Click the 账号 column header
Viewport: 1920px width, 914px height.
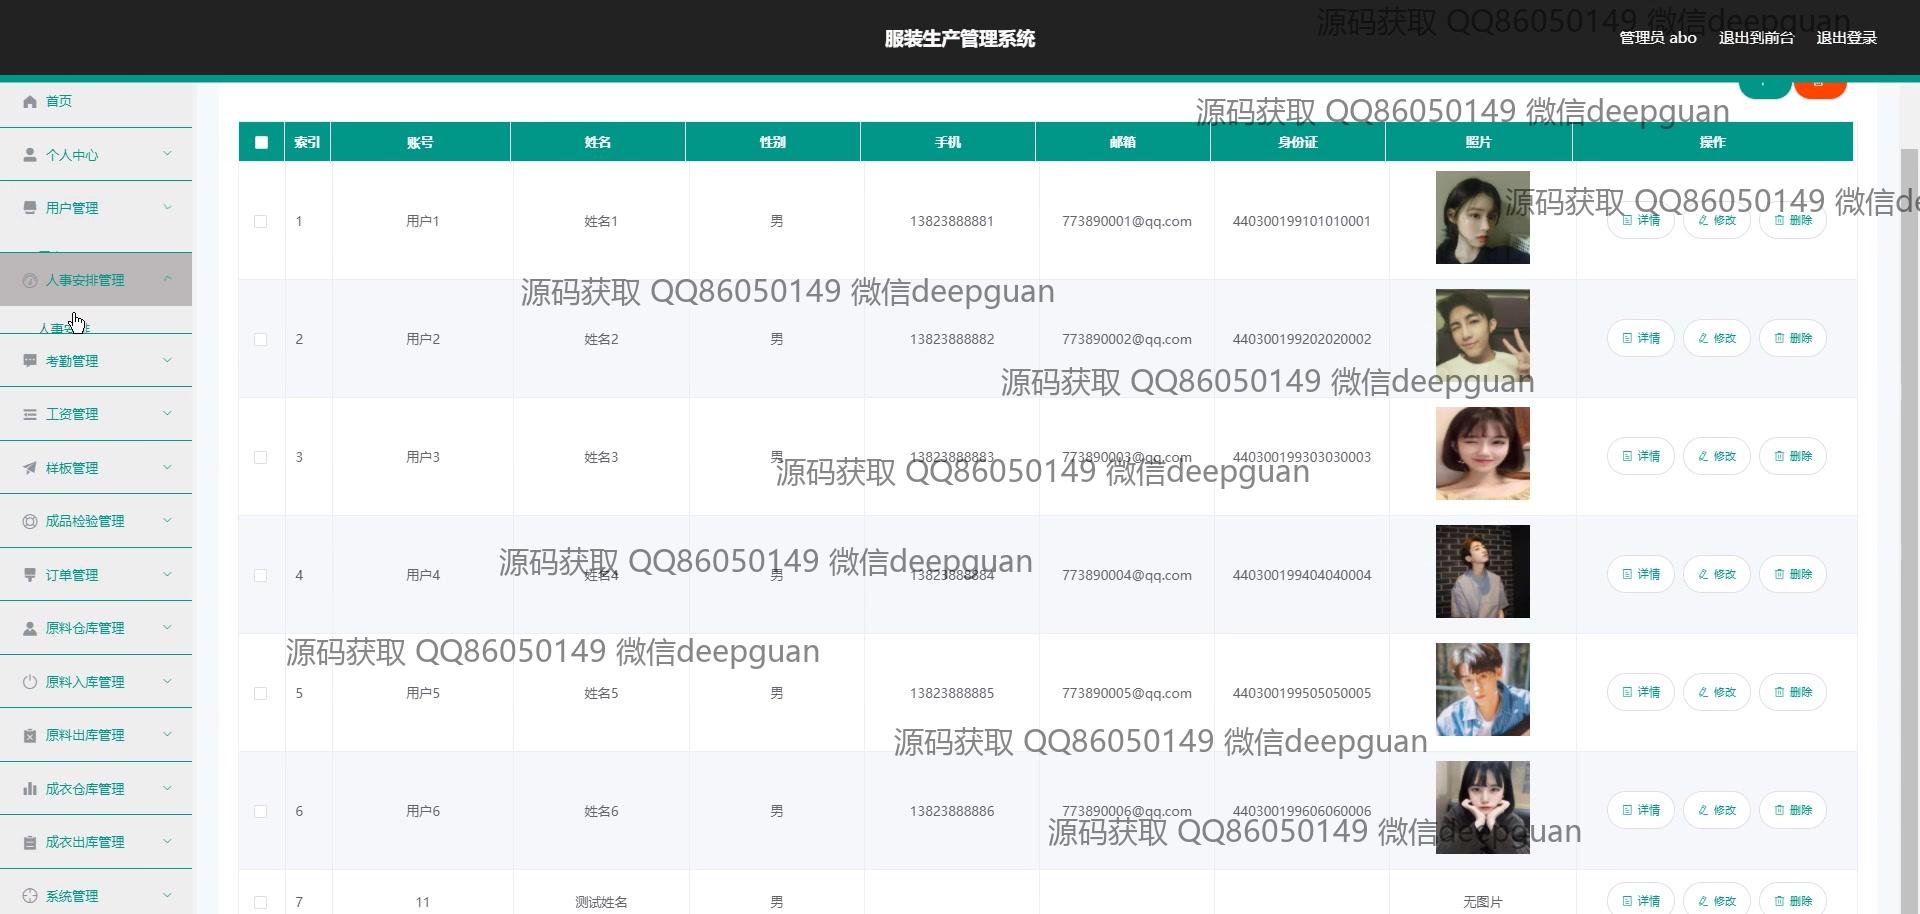(420, 142)
